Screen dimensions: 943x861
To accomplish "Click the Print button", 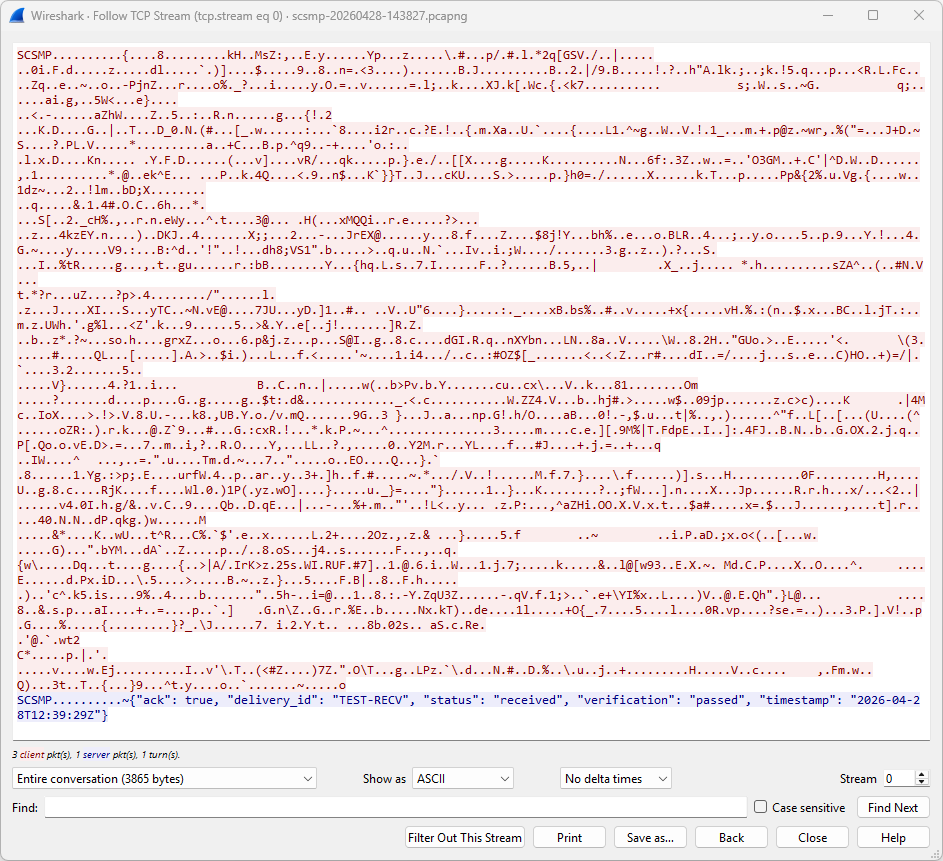I will 569,838.
